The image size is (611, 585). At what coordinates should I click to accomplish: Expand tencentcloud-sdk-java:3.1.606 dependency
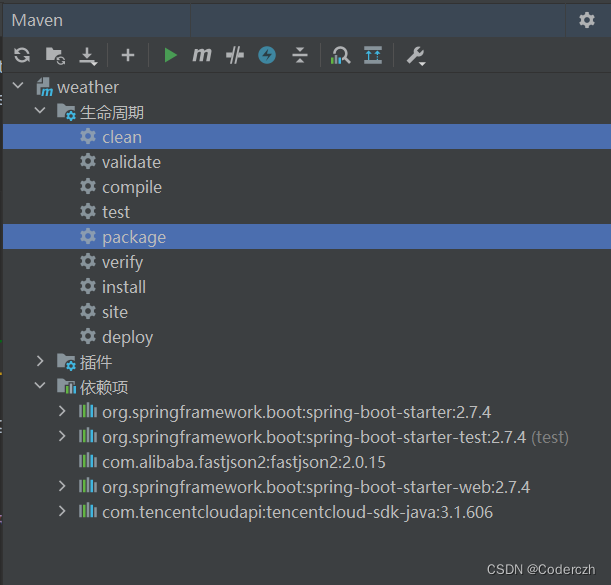point(62,511)
